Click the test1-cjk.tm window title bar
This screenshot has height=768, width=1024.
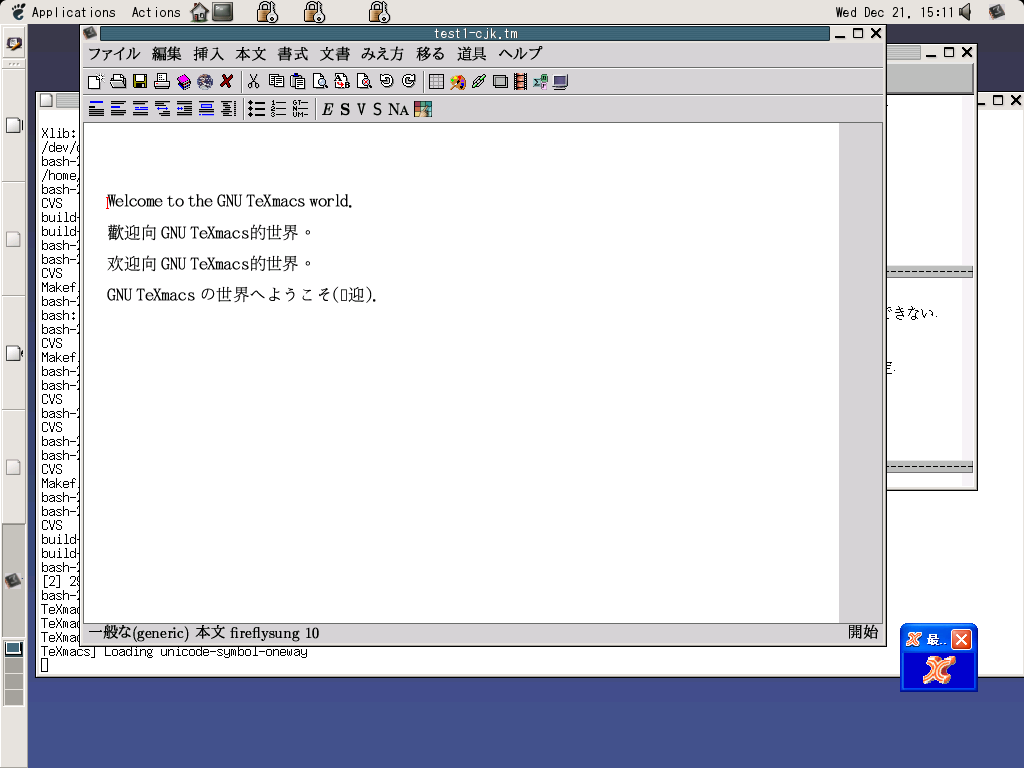(466, 33)
